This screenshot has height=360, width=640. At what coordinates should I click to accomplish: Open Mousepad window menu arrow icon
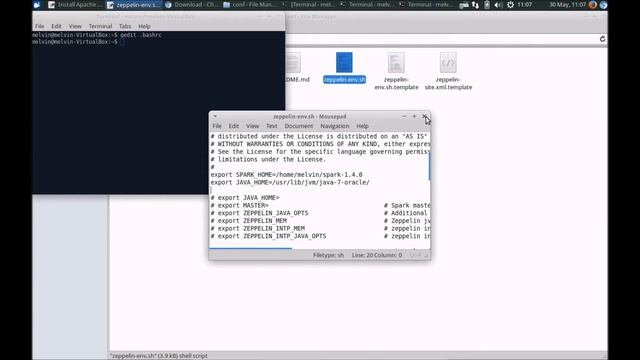(215, 116)
